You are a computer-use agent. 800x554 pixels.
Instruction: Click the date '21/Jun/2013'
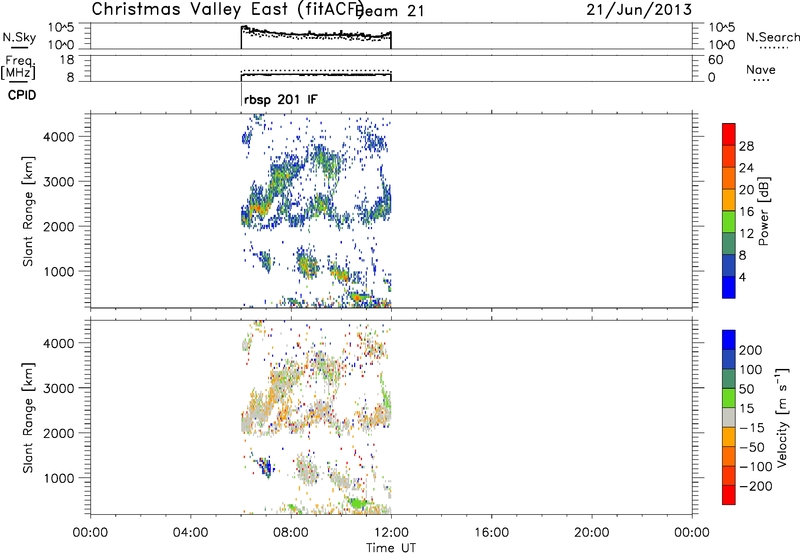(639, 10)
